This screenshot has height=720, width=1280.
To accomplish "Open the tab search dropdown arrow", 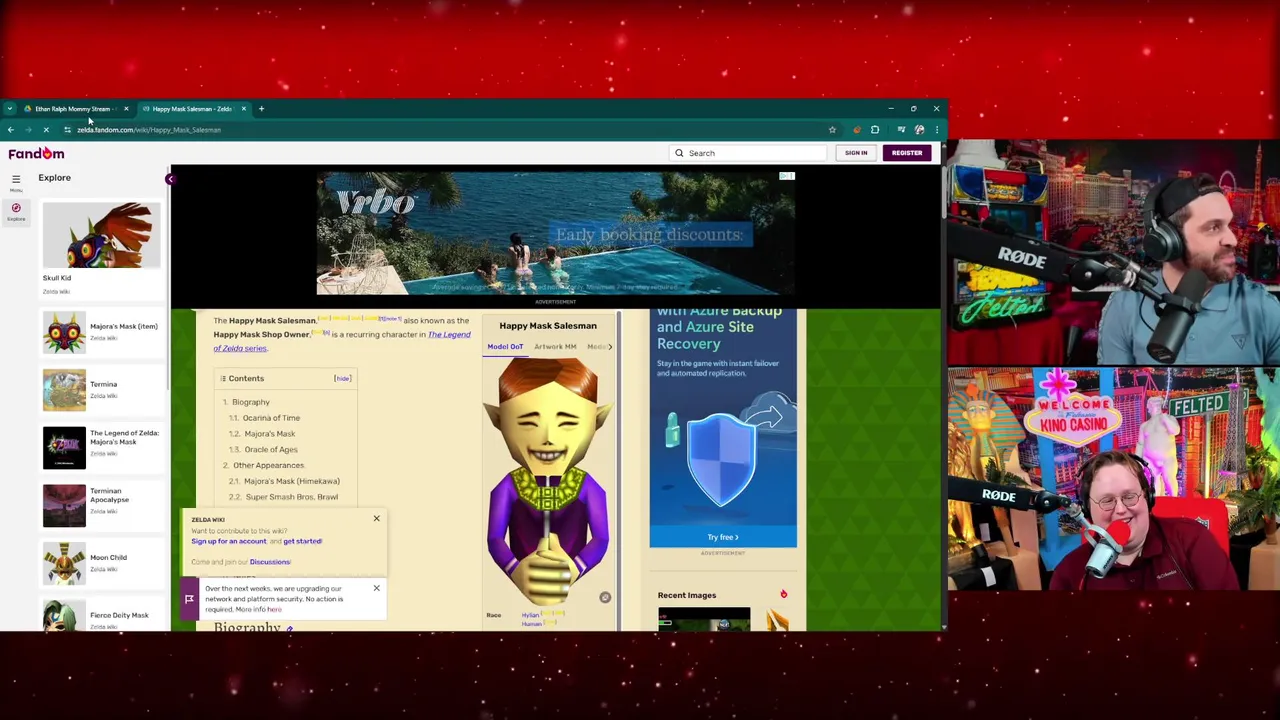I will (9, 109).
